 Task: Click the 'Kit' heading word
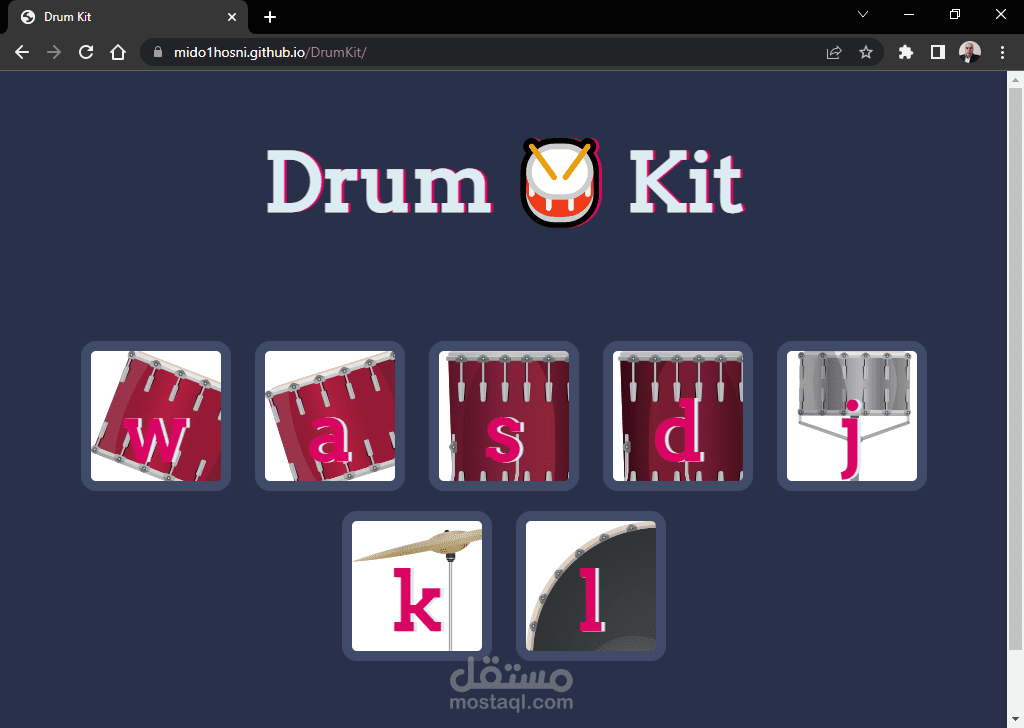coord(686,182)
